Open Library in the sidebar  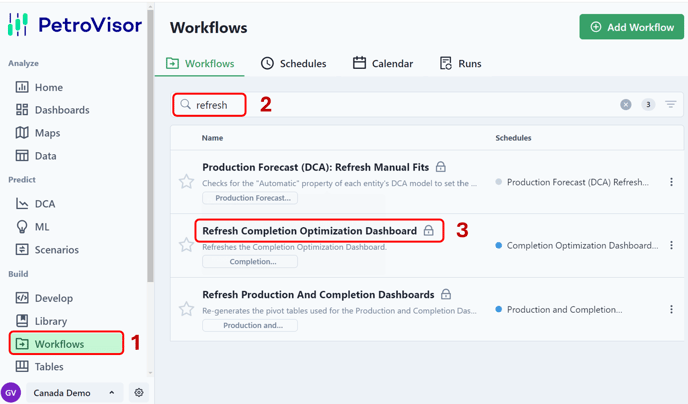coord(41,321)
